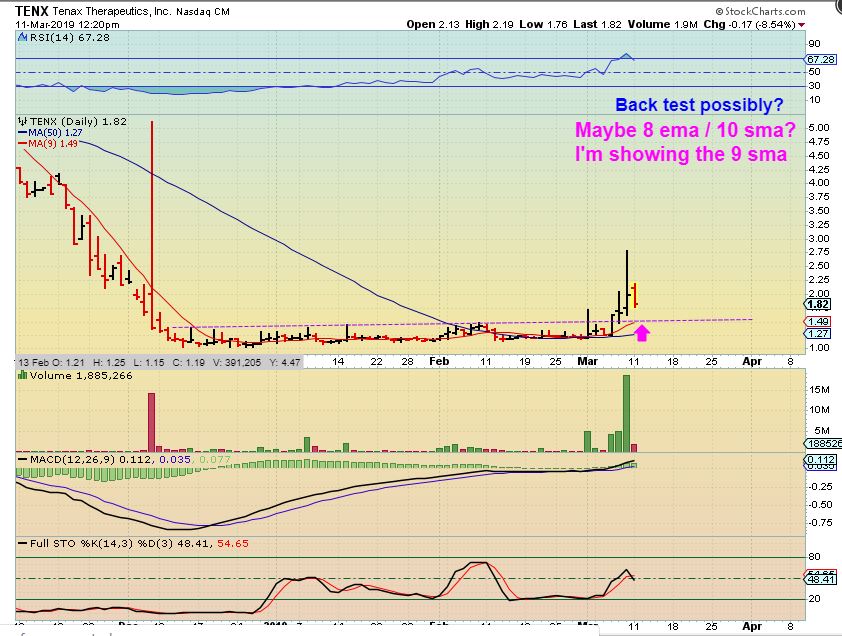Click the Nasdaq CM exchange label

(x=203, y=11)
